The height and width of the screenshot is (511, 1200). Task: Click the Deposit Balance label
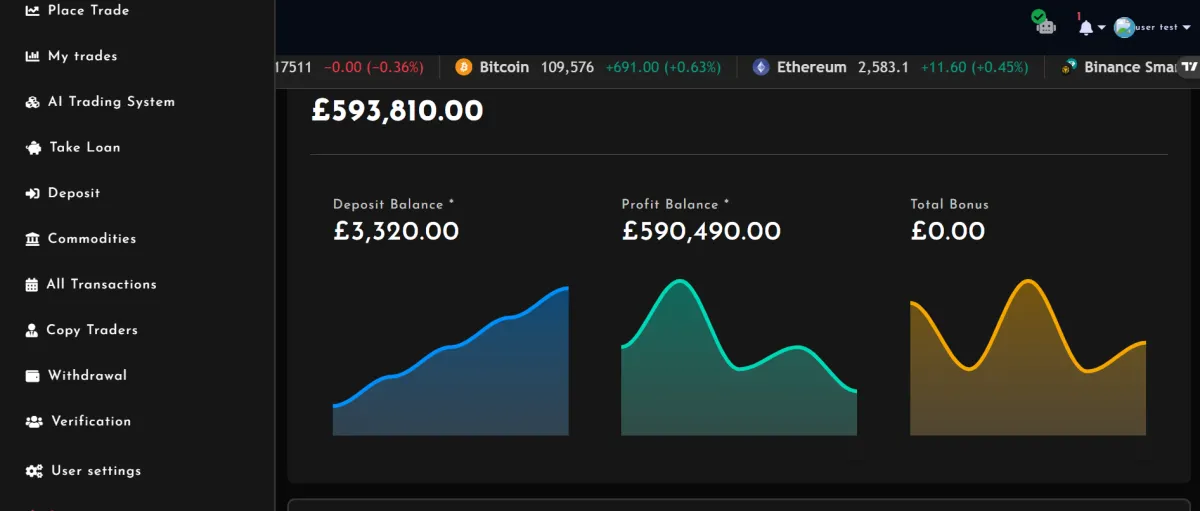[393, 204]
